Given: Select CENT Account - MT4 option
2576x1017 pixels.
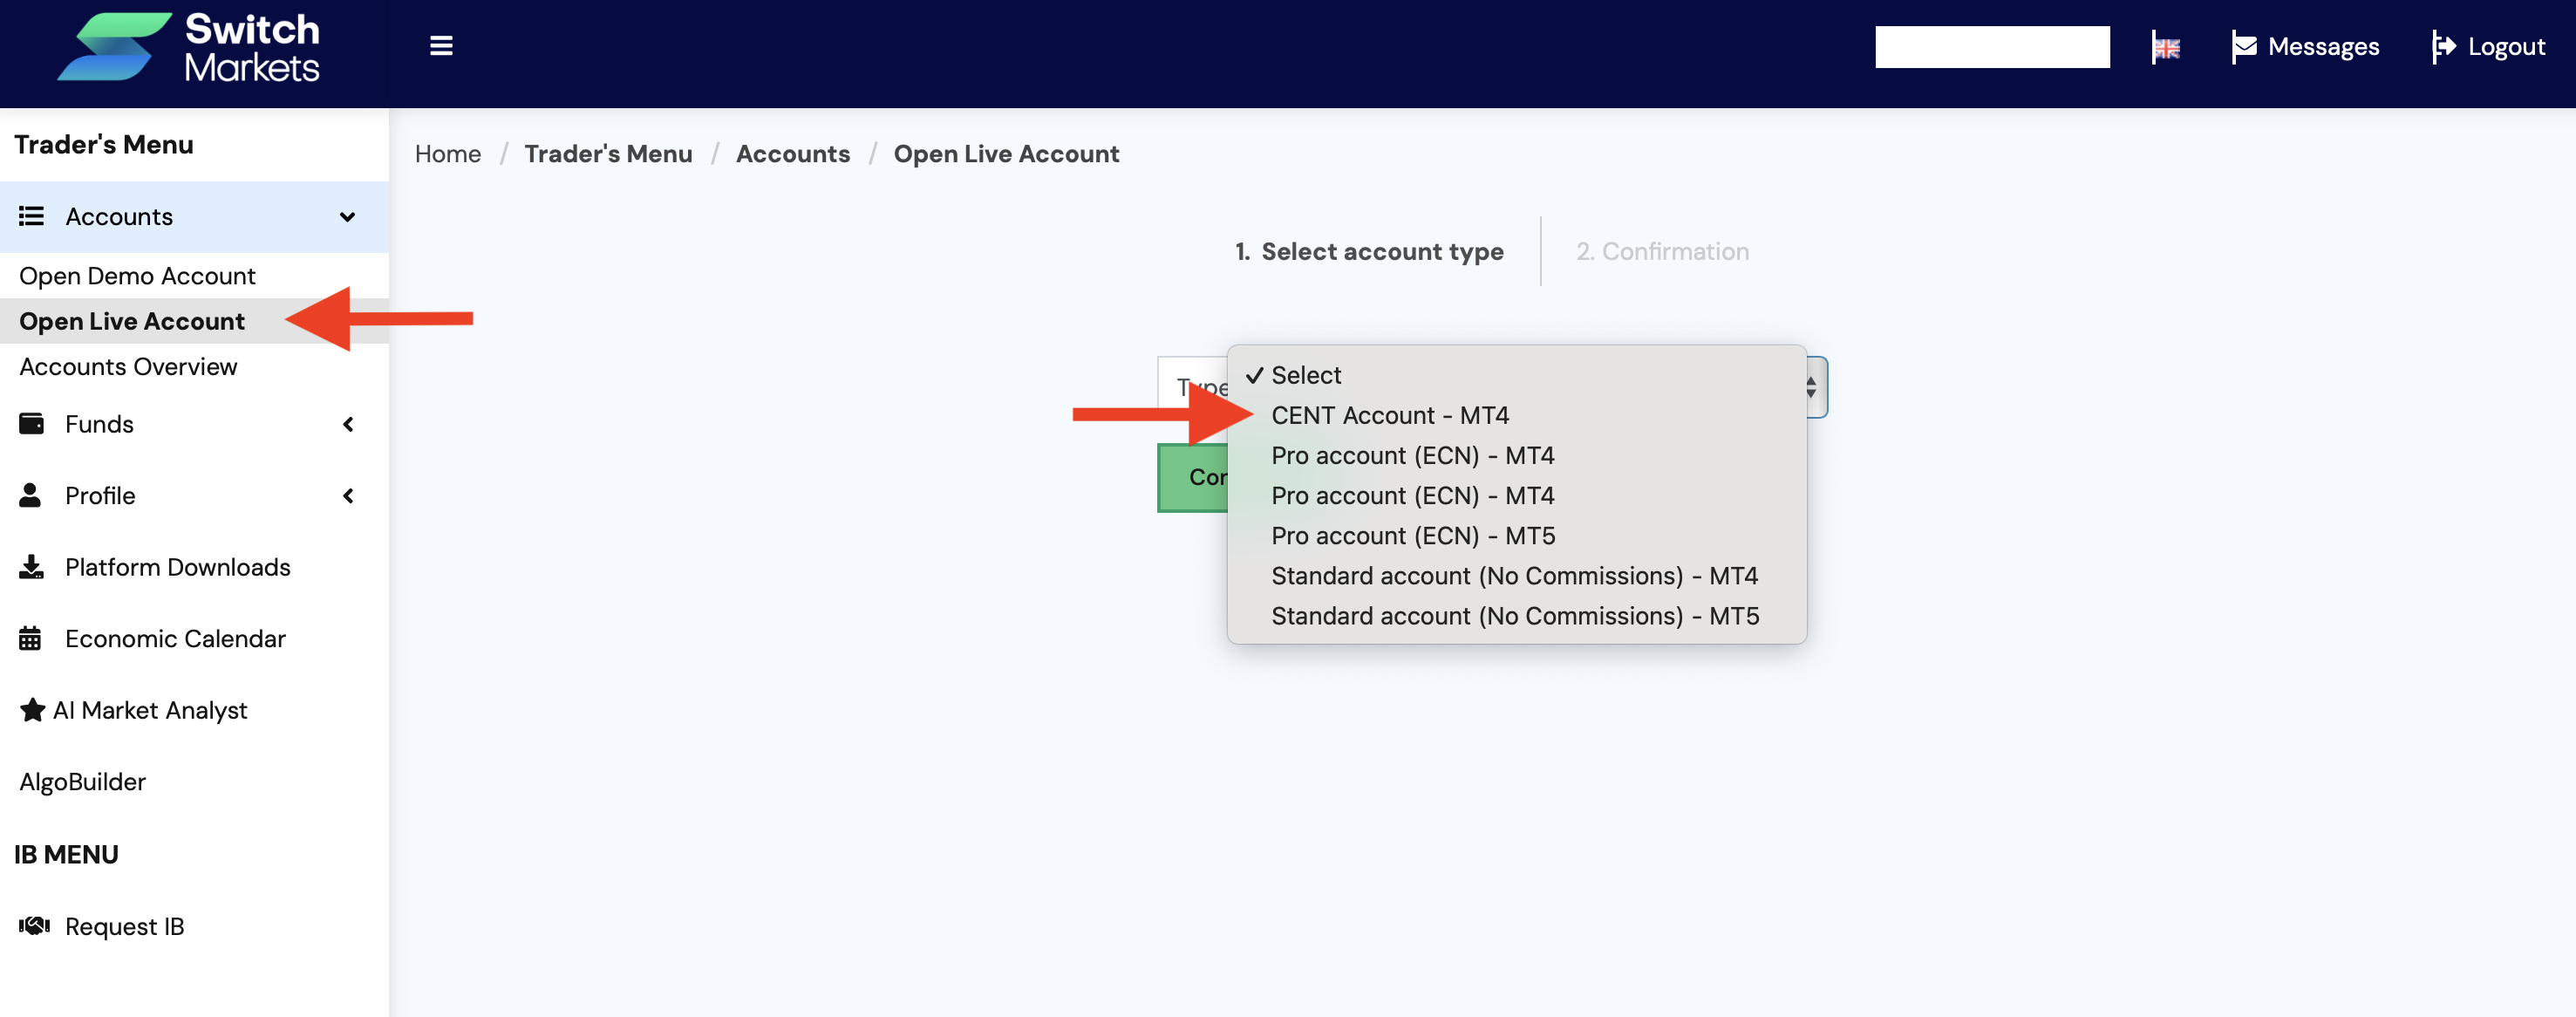Looking at the screenshot, I should 1391,415.
